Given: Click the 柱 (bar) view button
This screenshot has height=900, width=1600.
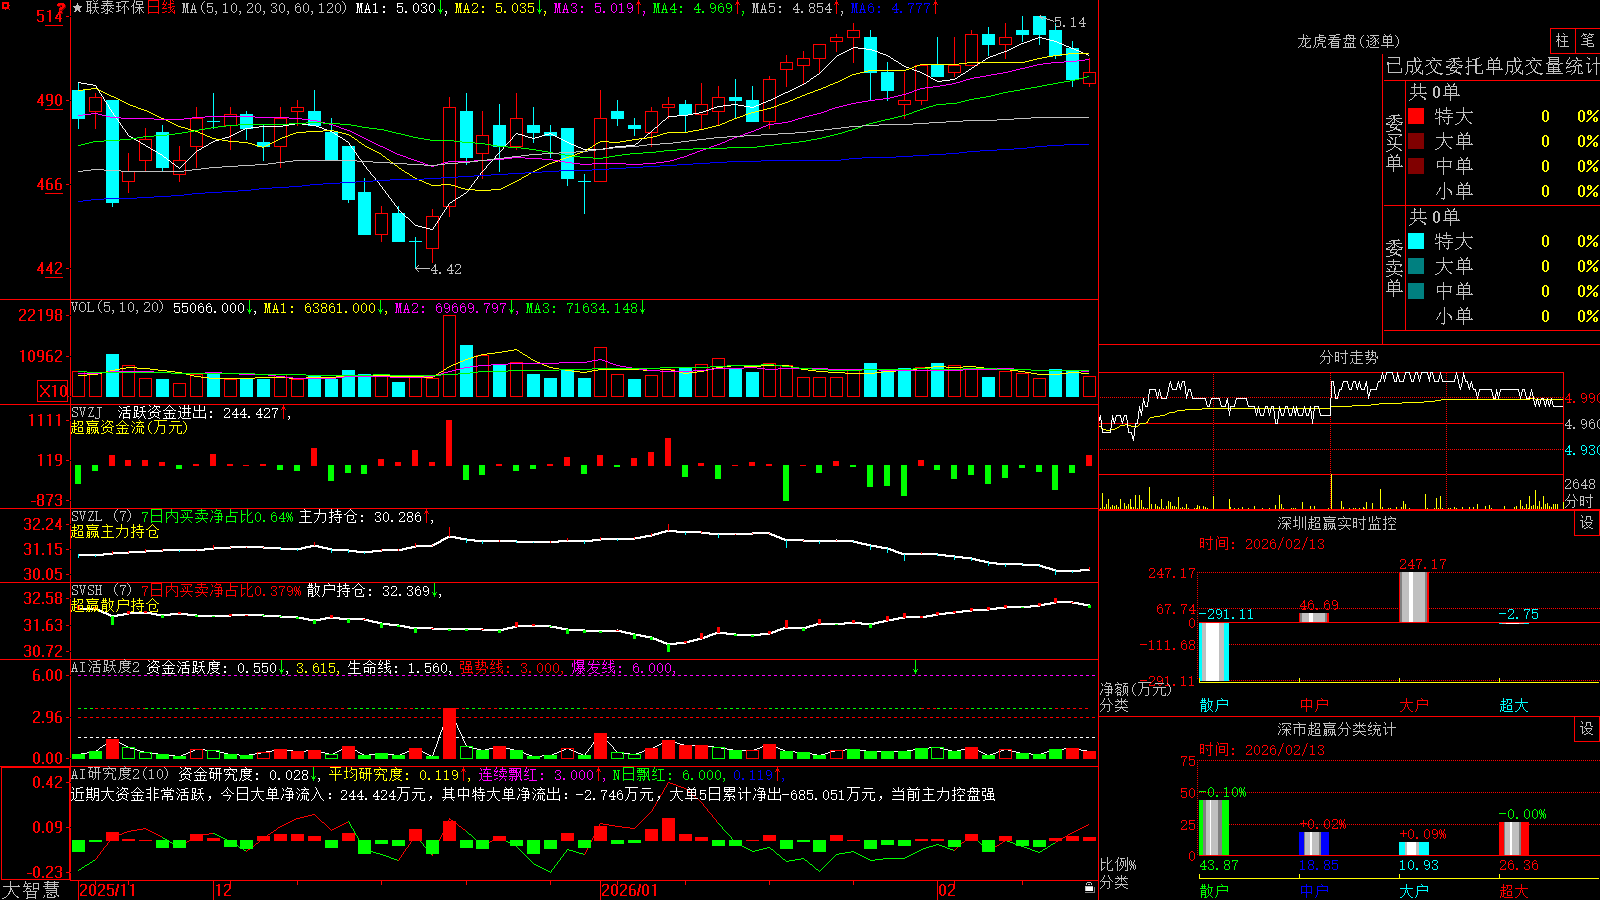Looking at the screenshot, I should (x=1562, y=41).
